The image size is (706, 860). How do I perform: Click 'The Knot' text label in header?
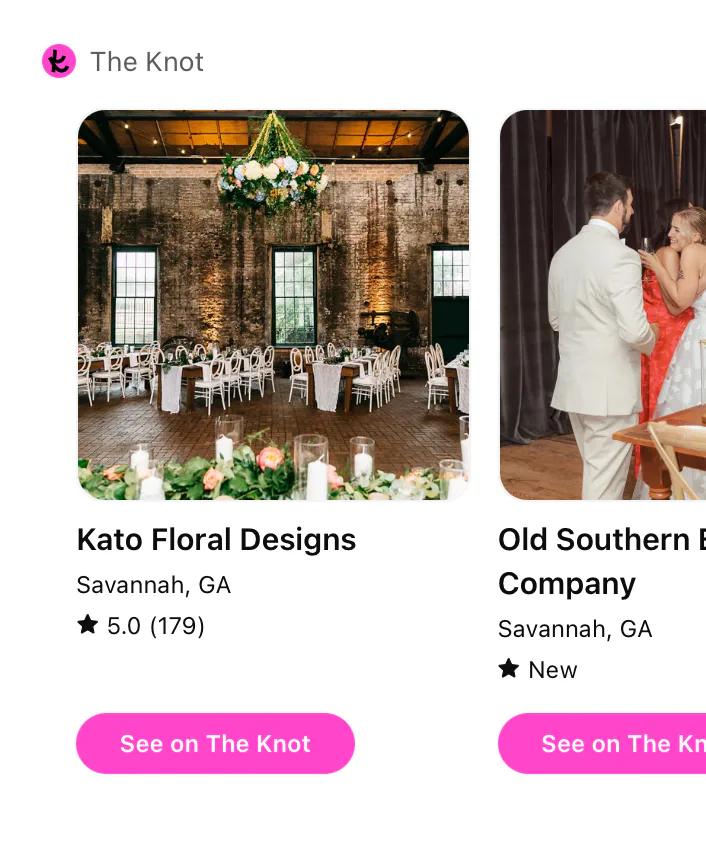tap(146, 61)
